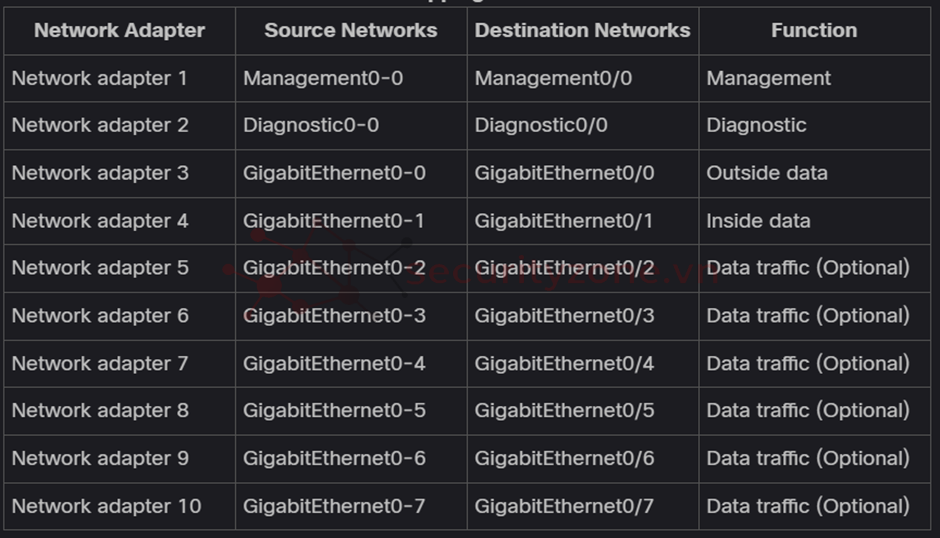Select the GigabitEthernet0-3 source cell
Screen dimensions: 940x538
click(x=334, y=316)
